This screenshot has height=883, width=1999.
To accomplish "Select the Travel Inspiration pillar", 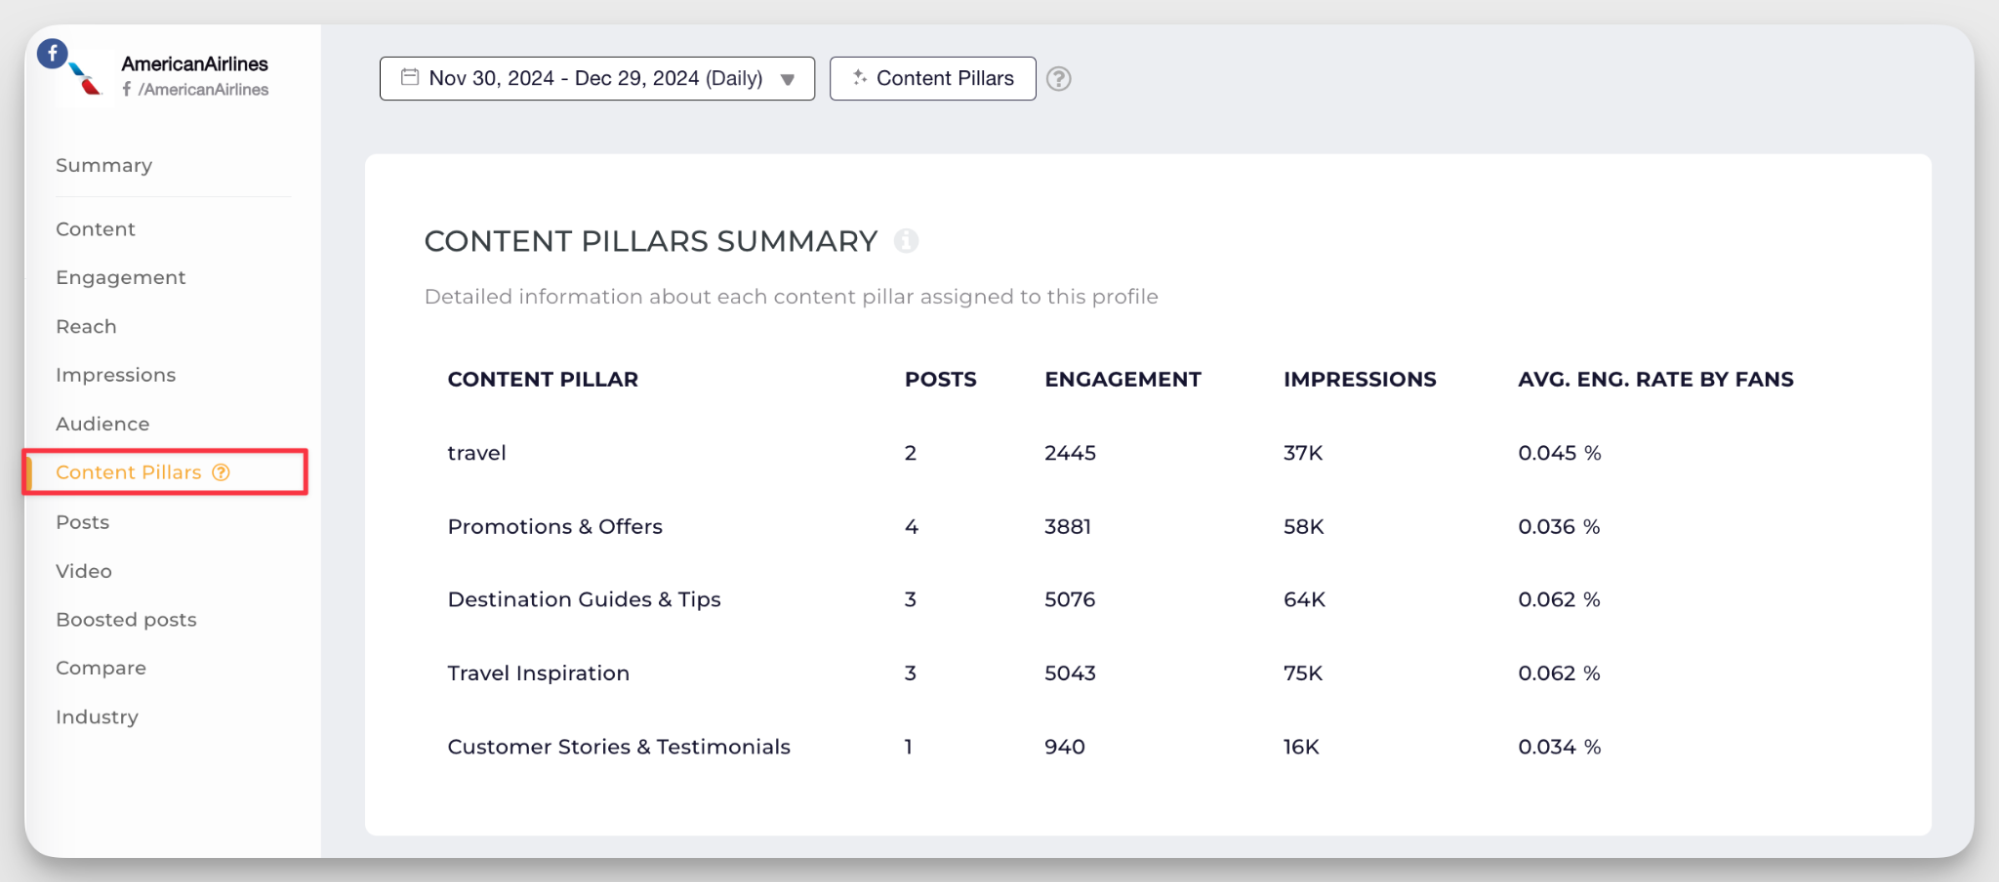I will pos(539,673).
